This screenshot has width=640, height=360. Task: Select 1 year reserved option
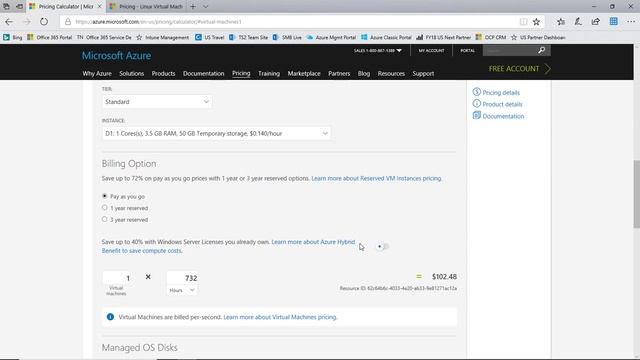[104, 207]
